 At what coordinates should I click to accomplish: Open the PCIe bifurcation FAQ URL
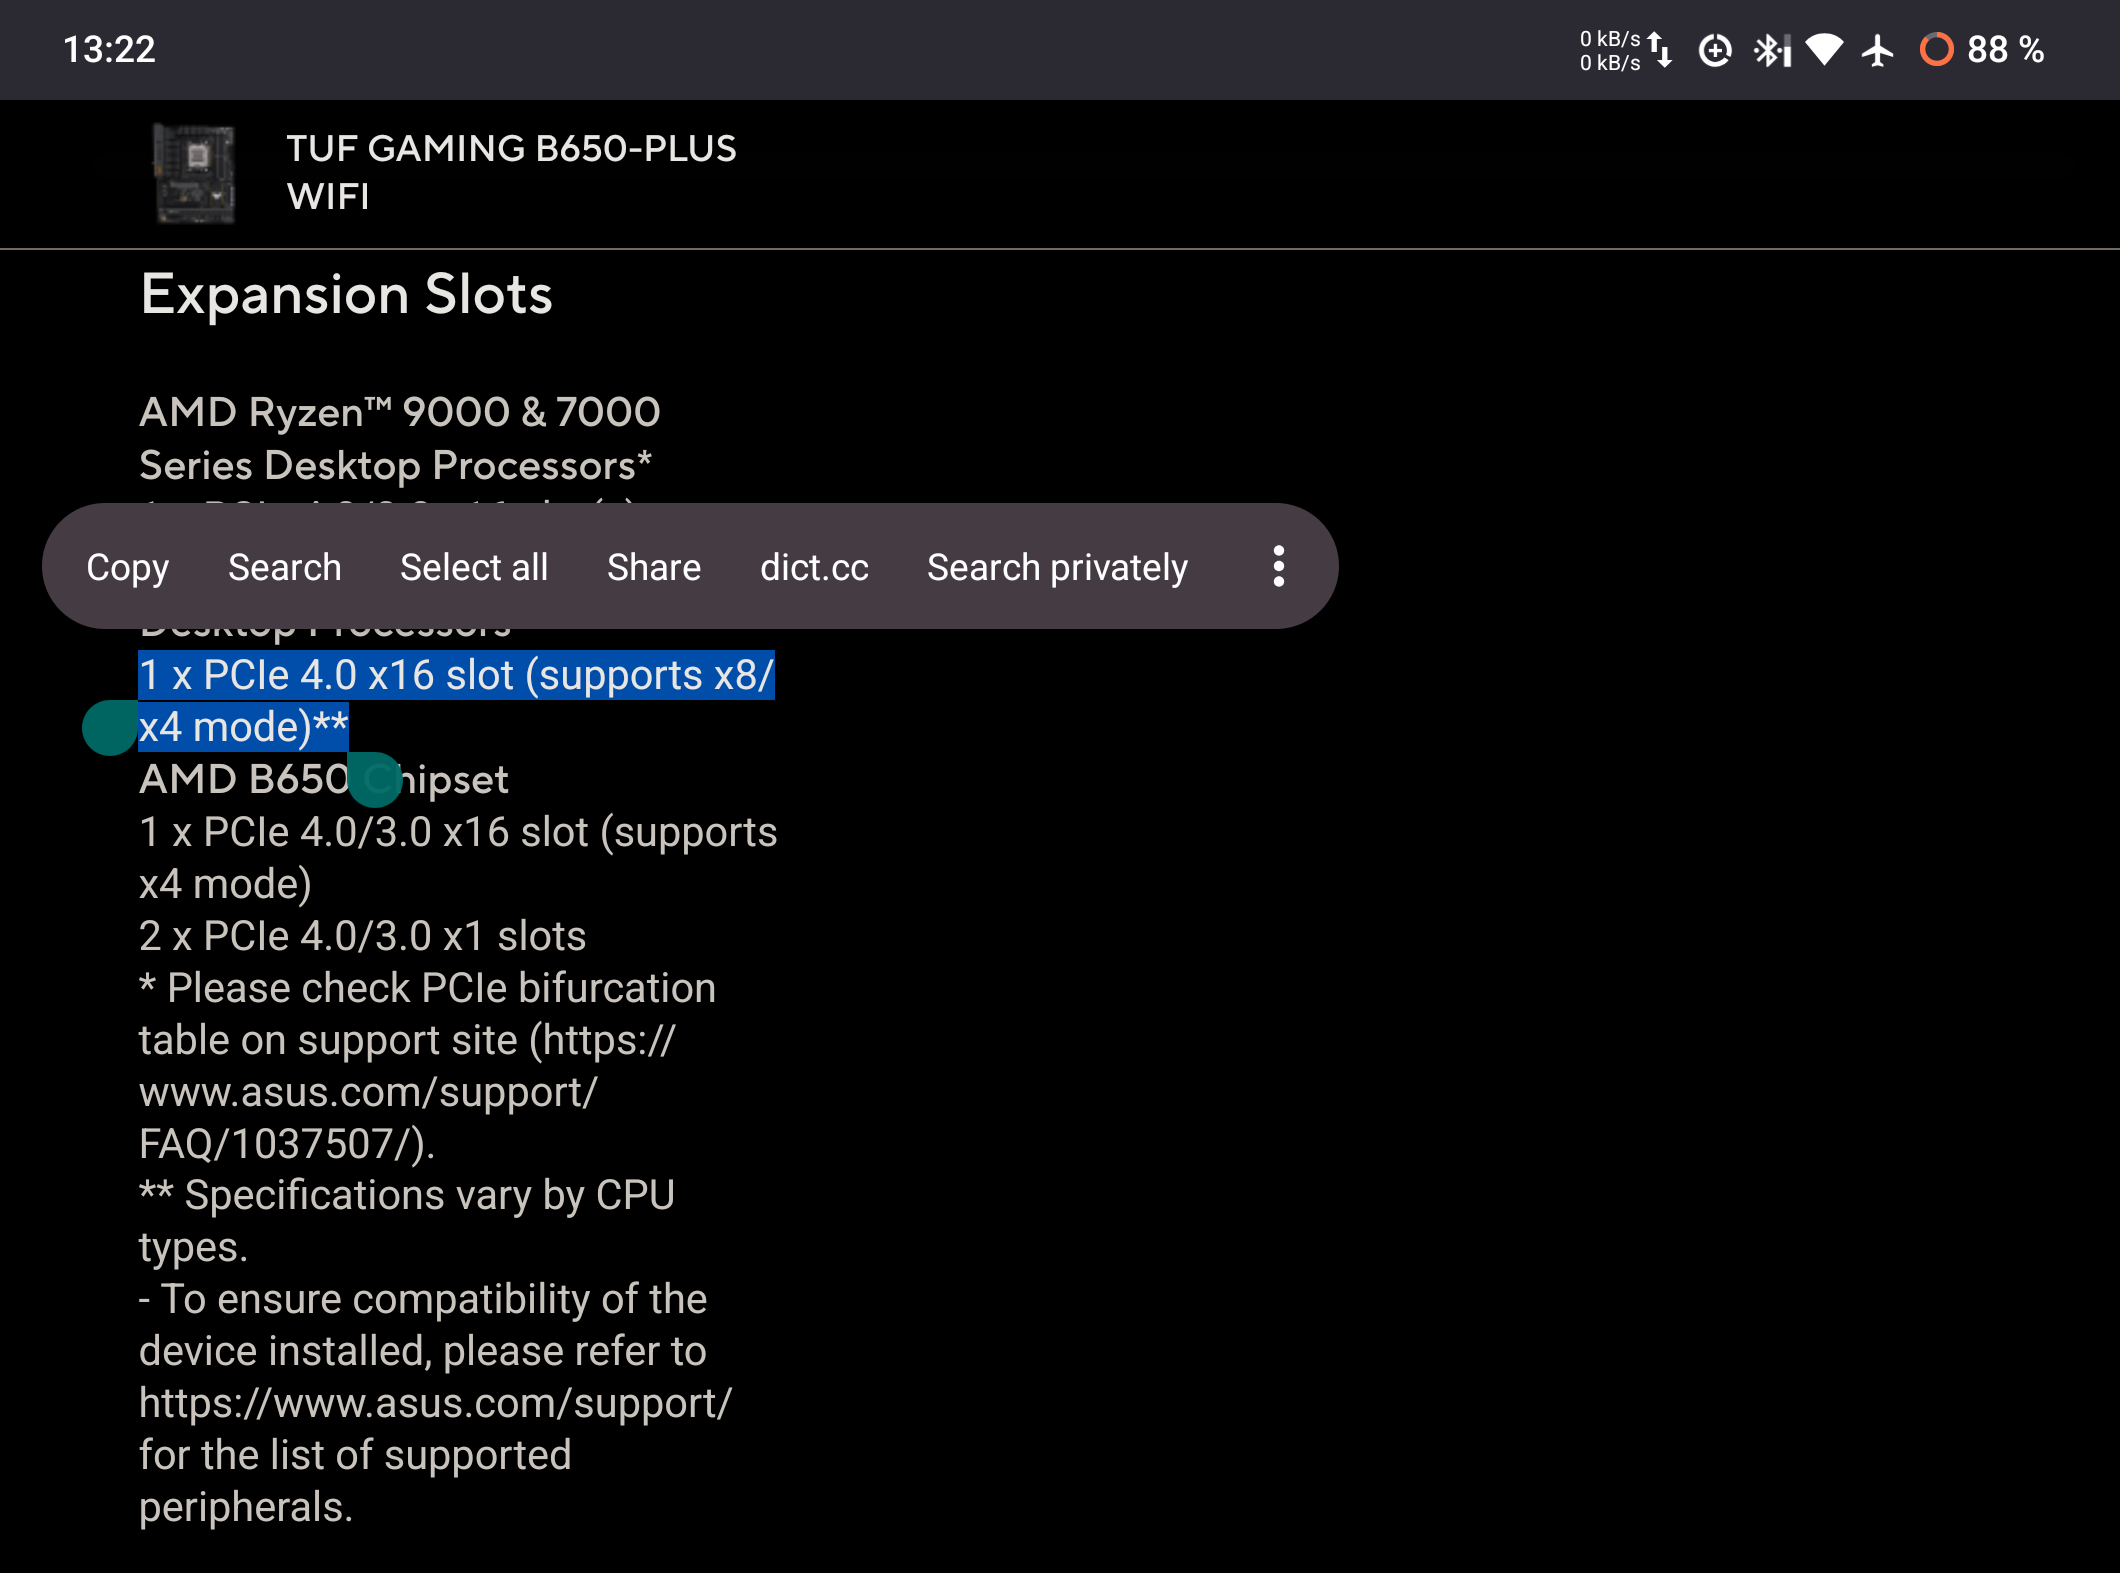click(x=407, y=1092)
